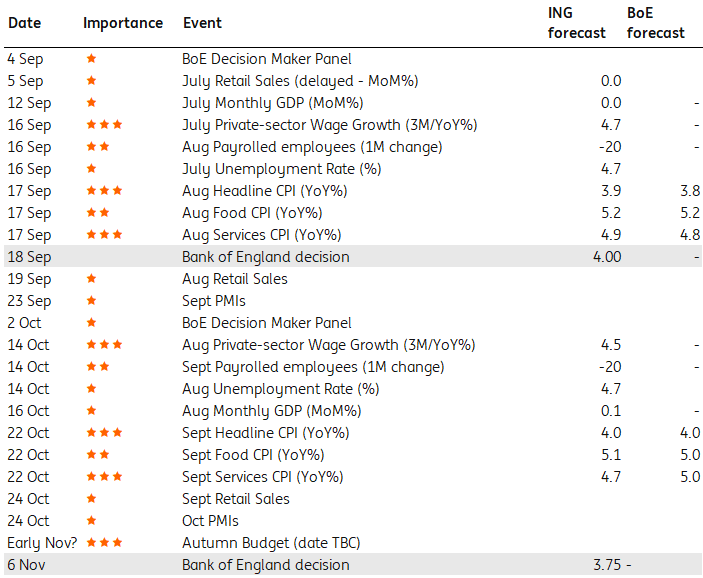Click the BoE forecast column header
The image size is (703, 578).
click(656, 23)
